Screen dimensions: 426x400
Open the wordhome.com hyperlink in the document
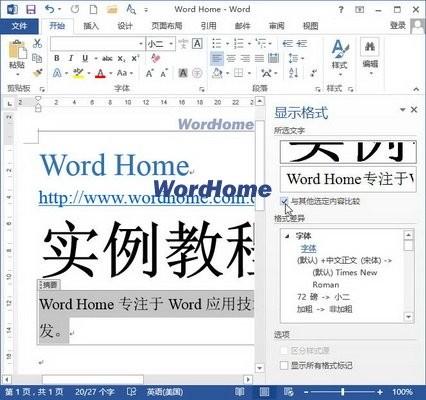(x=147, y=198)
